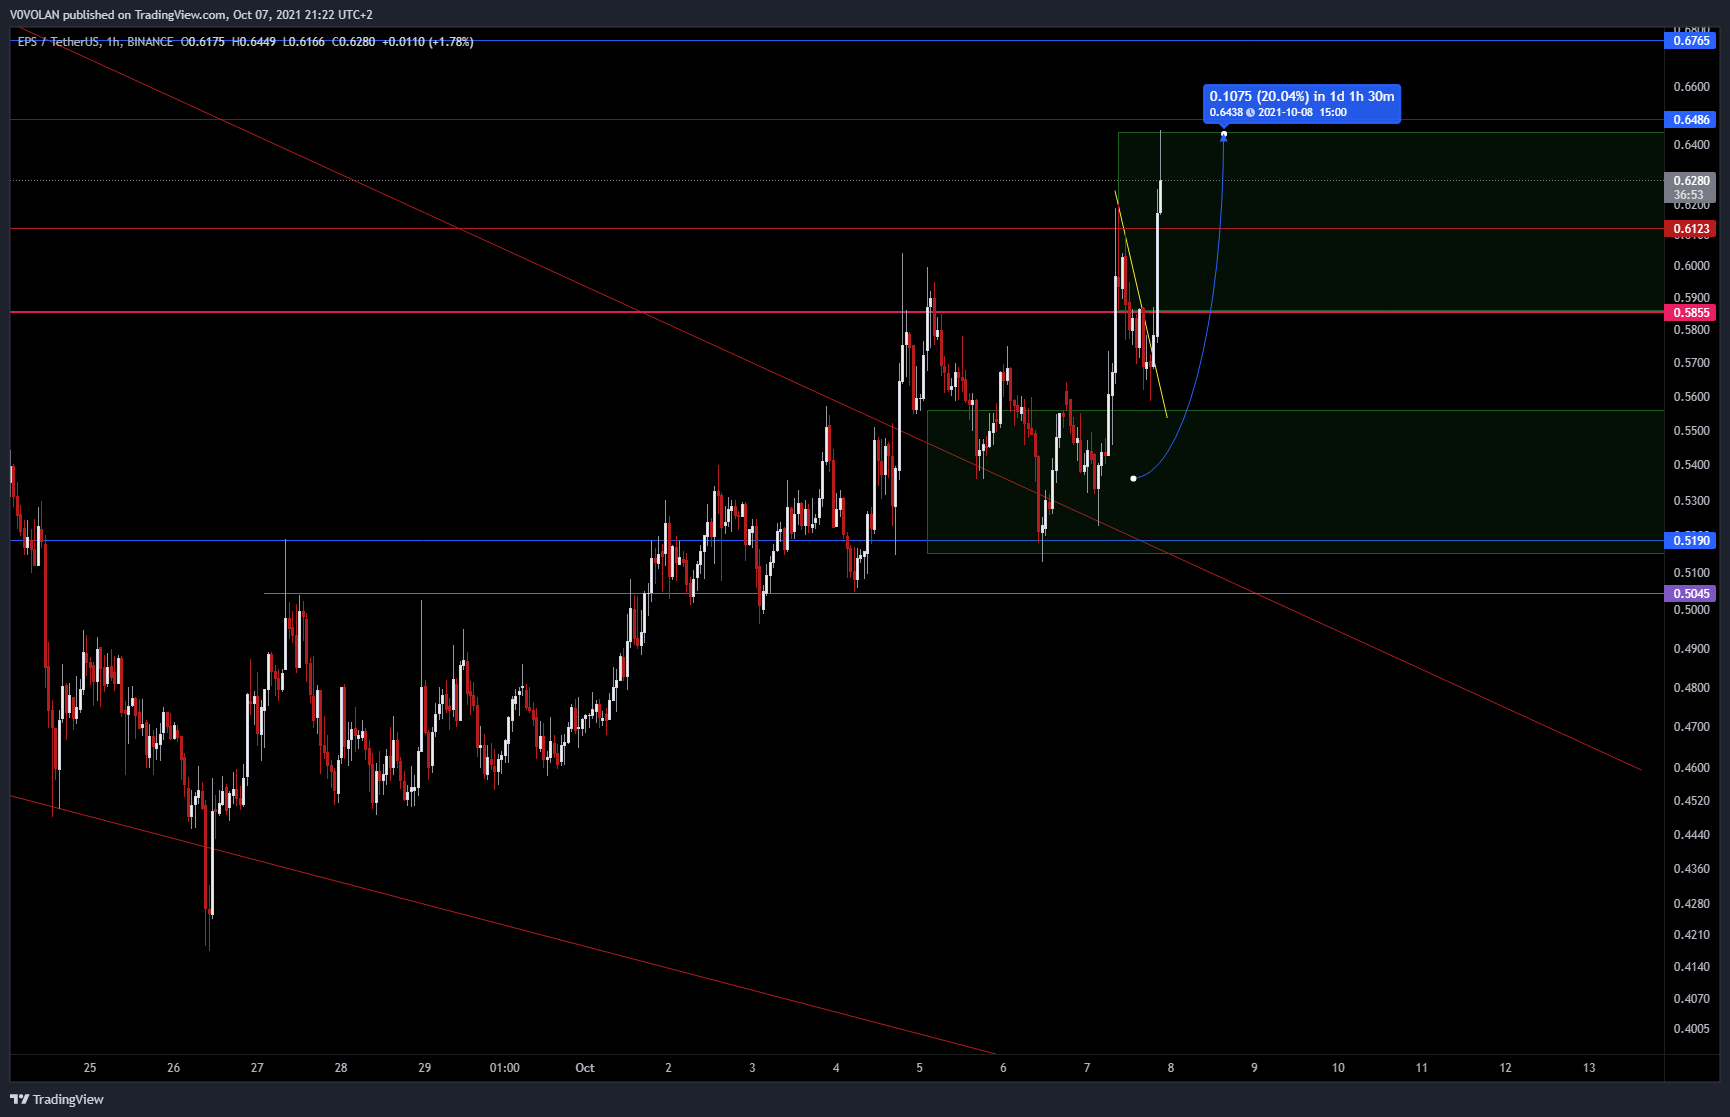Click date label 7 on time axis
The image size is (1730, 1117).
click(1087, 1068)
